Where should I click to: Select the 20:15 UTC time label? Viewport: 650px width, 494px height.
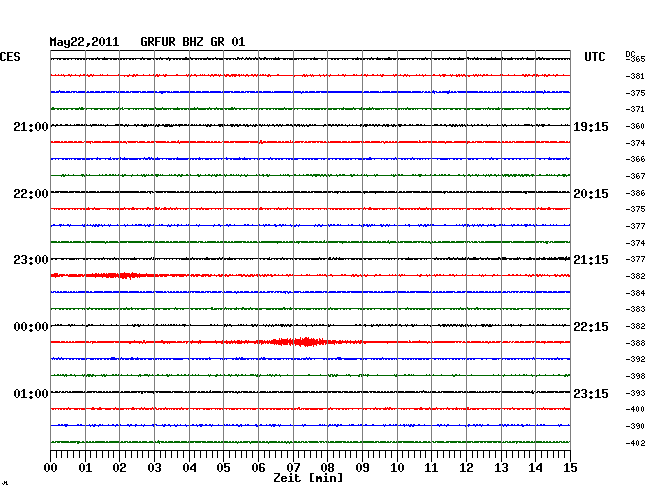click(x=591, y=194)
